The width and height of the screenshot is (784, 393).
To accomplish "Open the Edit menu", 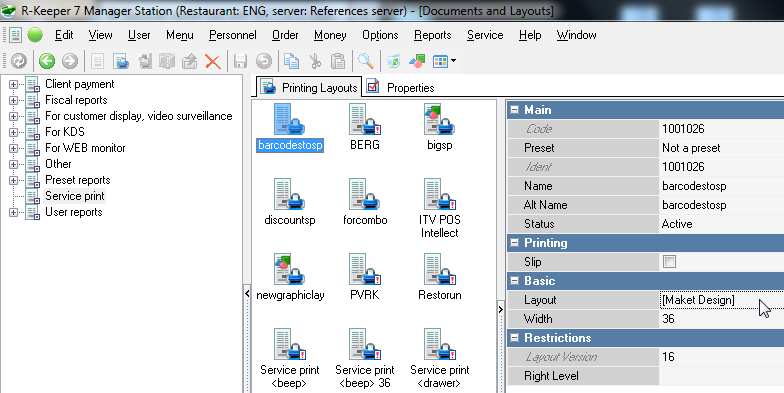I will click(x=64, y=35).
